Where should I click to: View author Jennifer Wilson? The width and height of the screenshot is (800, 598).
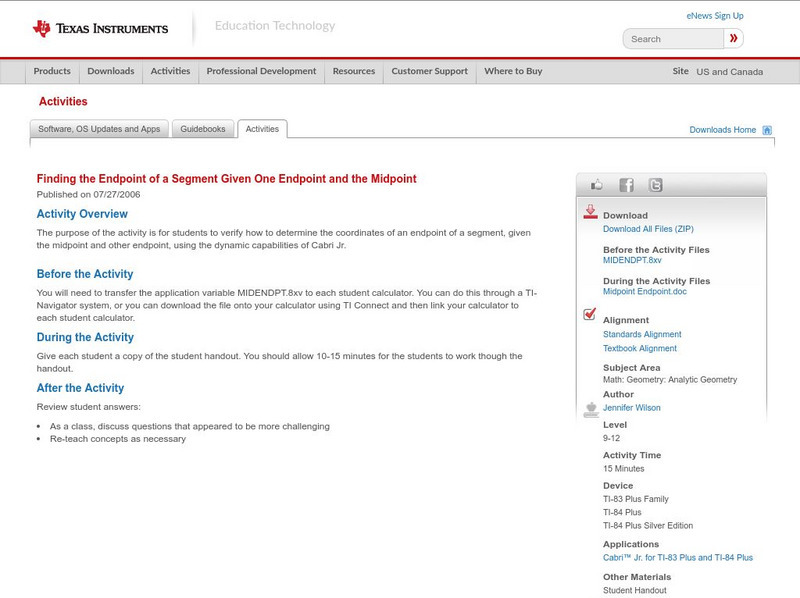pos(632,408)
